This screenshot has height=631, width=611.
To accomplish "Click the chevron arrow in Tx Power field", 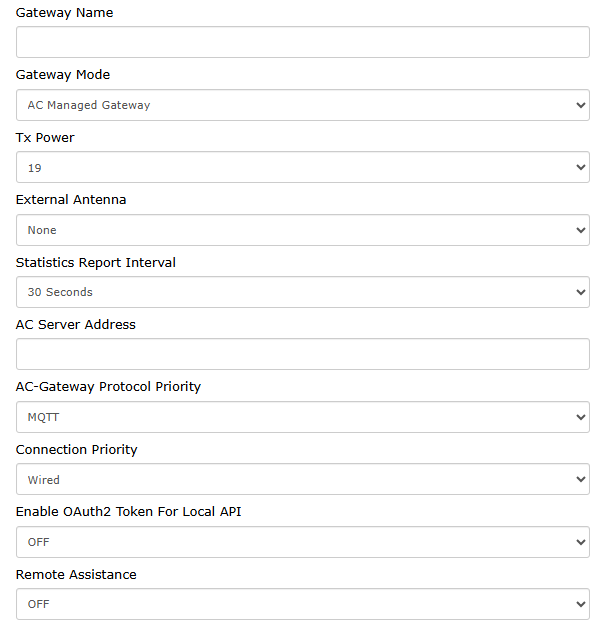I will click(x=580, y=167).
